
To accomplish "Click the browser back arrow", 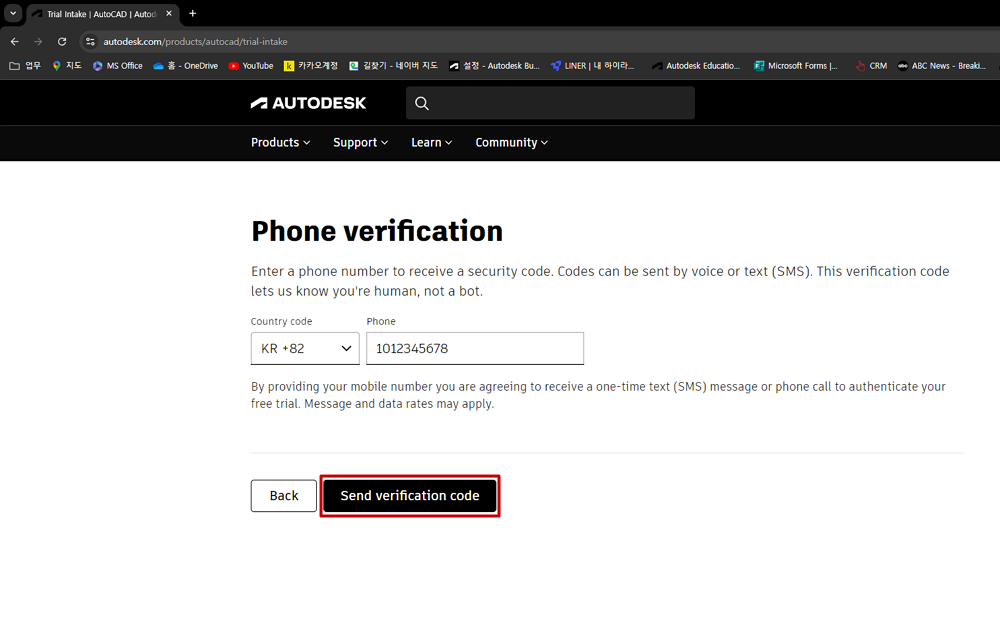I will click(x=15, y=41).
